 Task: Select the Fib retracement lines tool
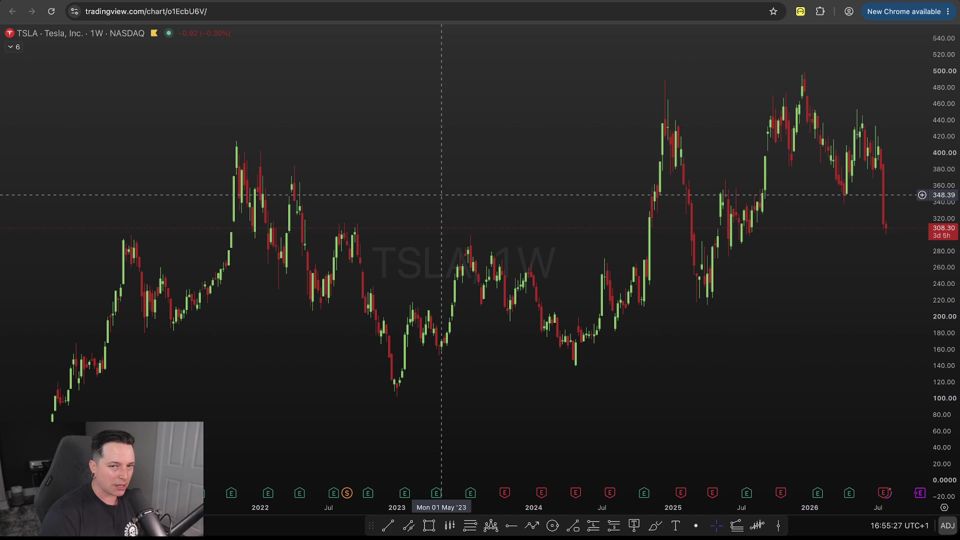[470, 525]
